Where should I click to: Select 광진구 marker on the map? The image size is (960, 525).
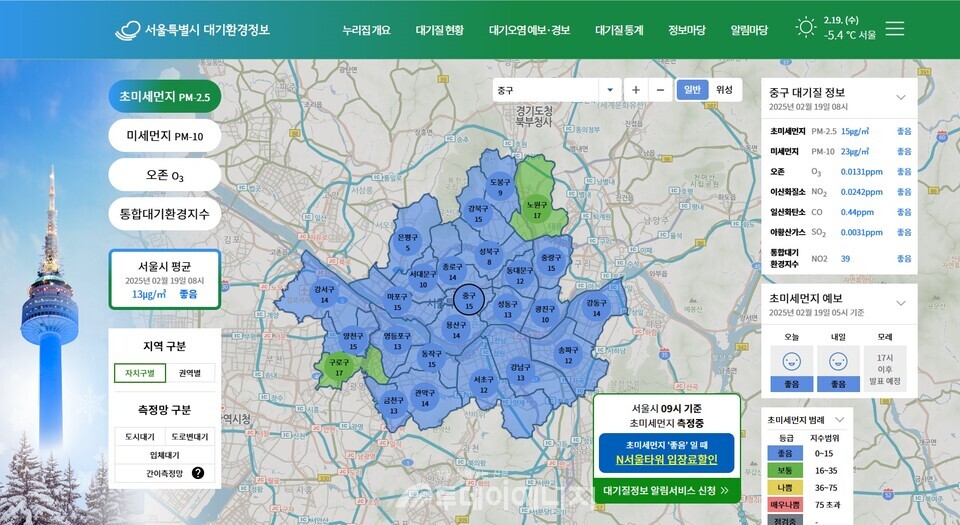point(545,314)
